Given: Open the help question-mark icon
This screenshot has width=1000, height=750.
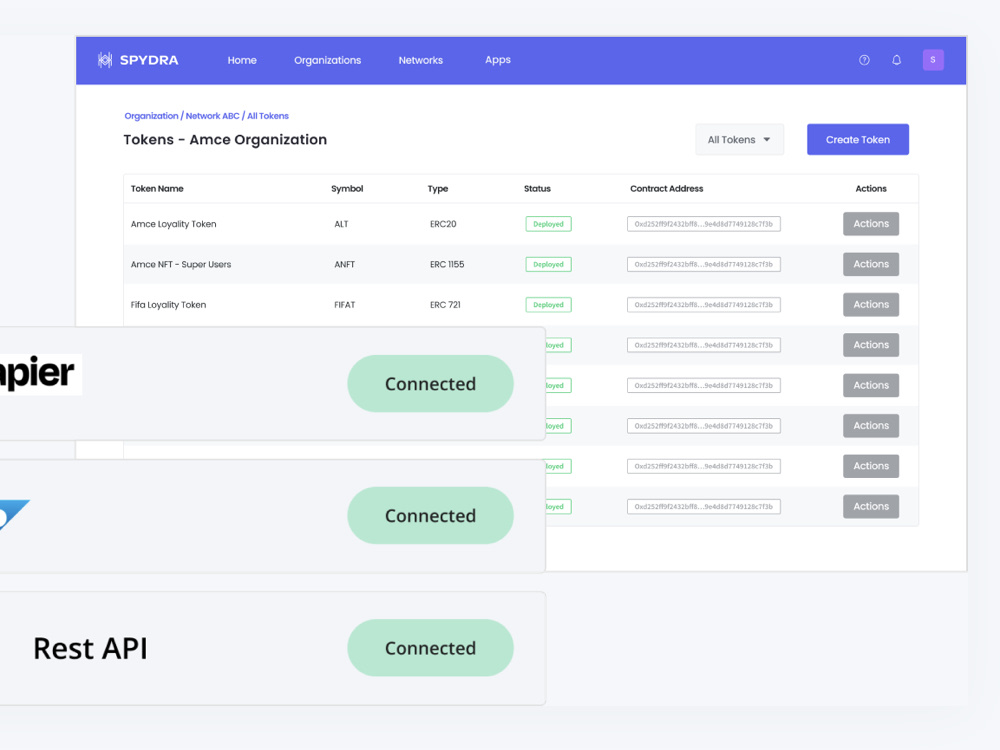Looking at the screenshot, I should [864, 60].
